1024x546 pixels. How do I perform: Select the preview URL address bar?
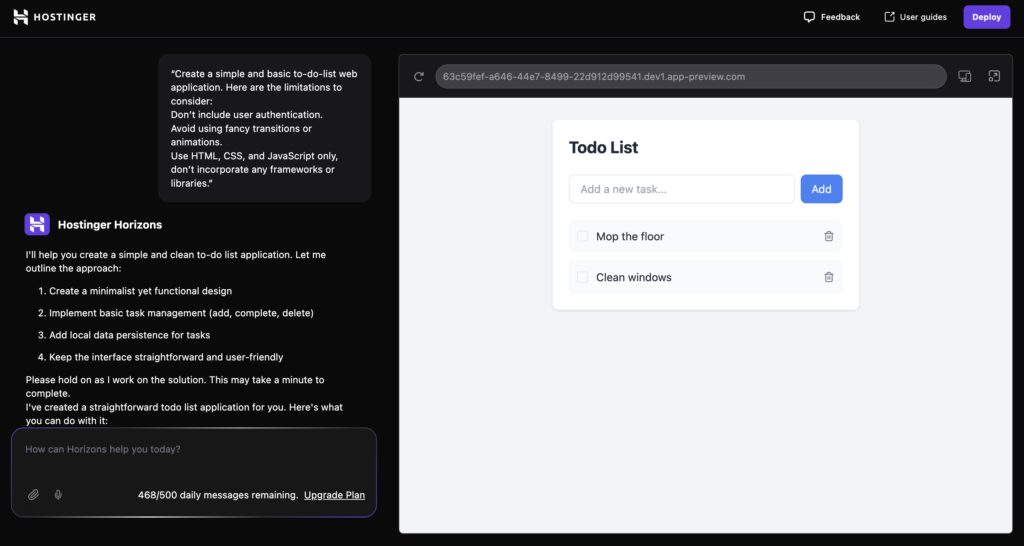pyautogui.click(x=690, y=76)
